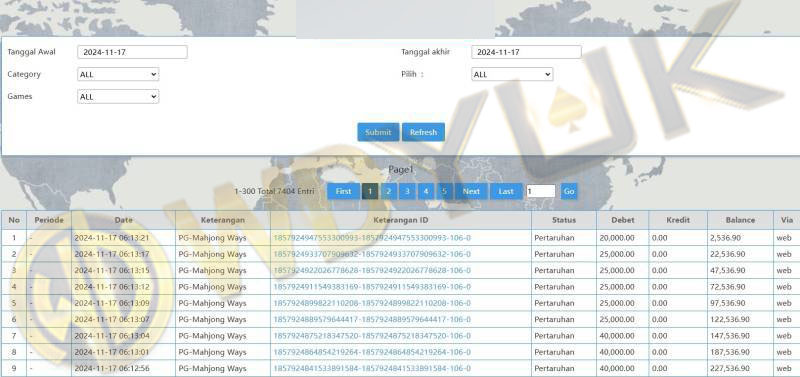The height and width of the screenshot is (377, 800).
Task: Click the Go button
Action: click(x=569, y=191)
